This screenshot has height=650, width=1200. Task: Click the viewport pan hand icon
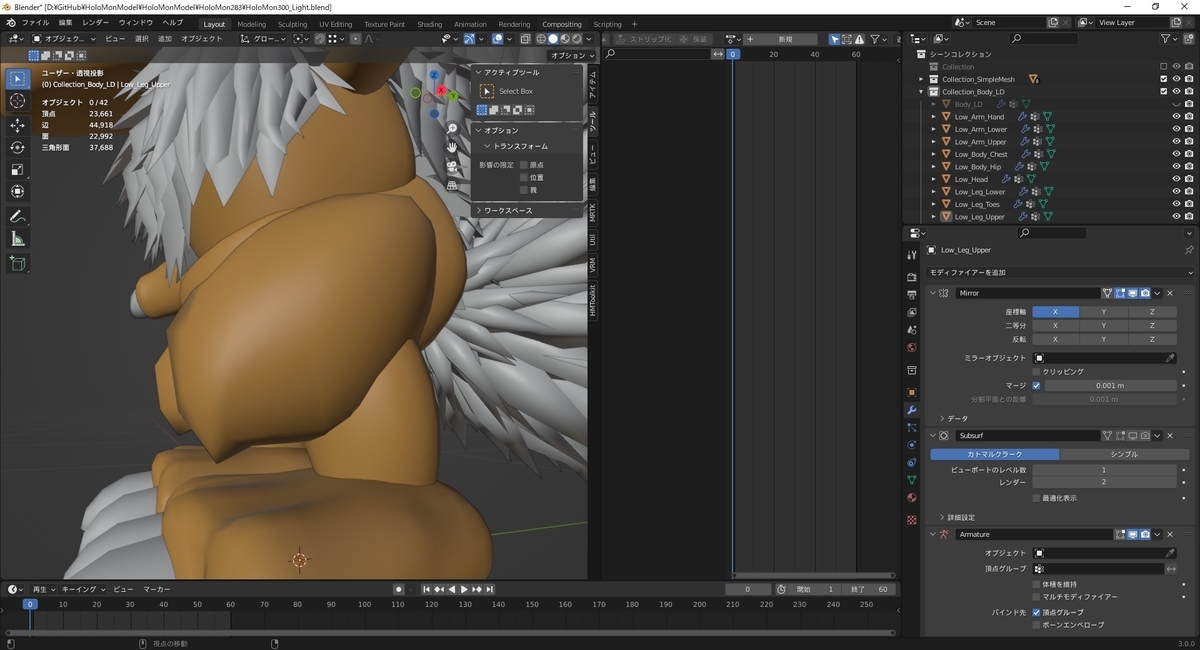pos(453,147)
